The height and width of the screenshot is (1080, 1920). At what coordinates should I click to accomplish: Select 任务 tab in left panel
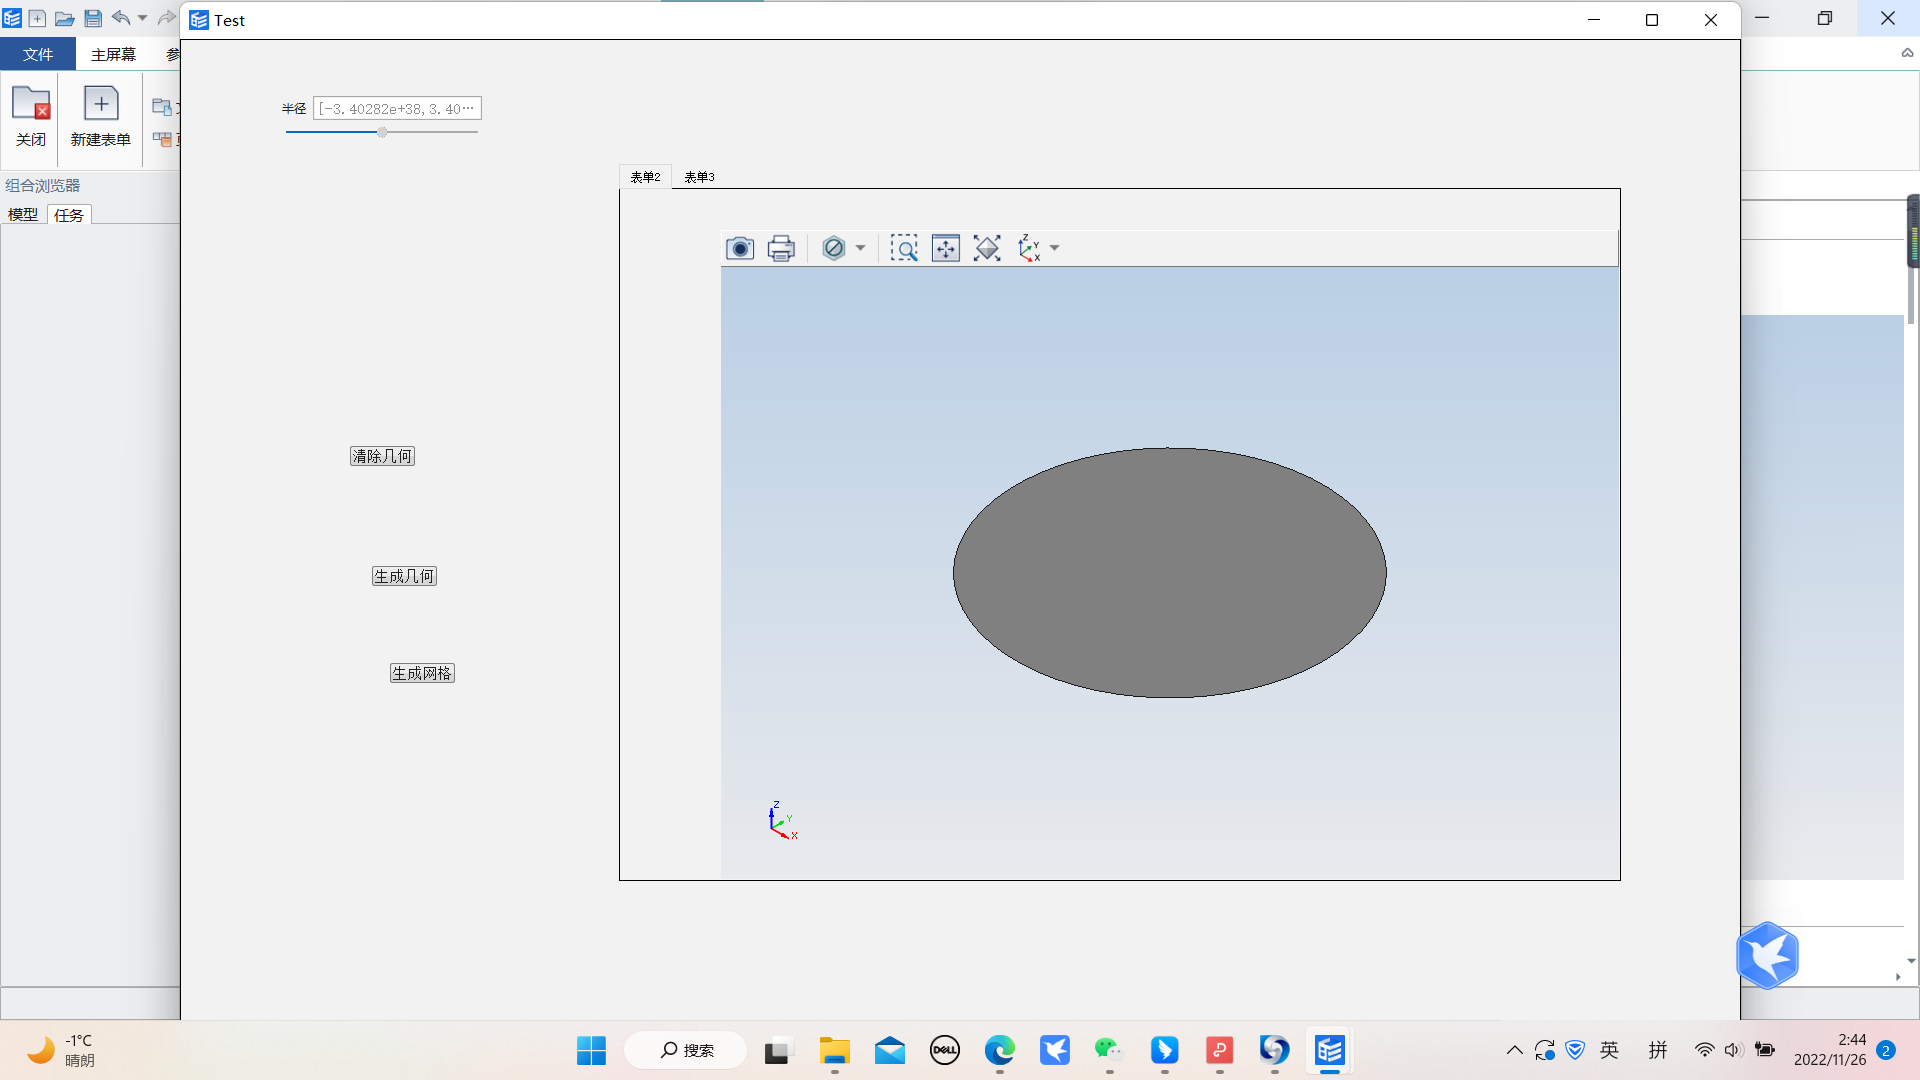[x=67, y=214]
